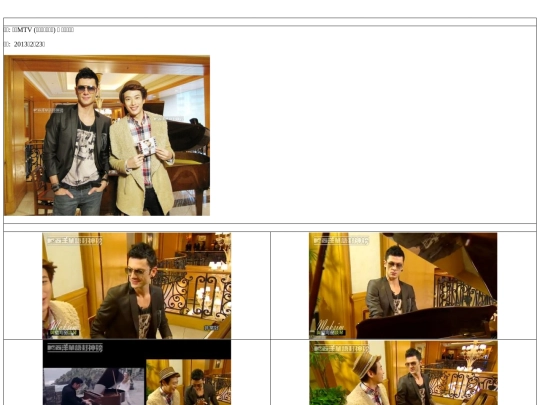Open the split-screen thumbnail with black banner
Image resolution: width=540 pixels, height=405 pixels.
[137, 373]
